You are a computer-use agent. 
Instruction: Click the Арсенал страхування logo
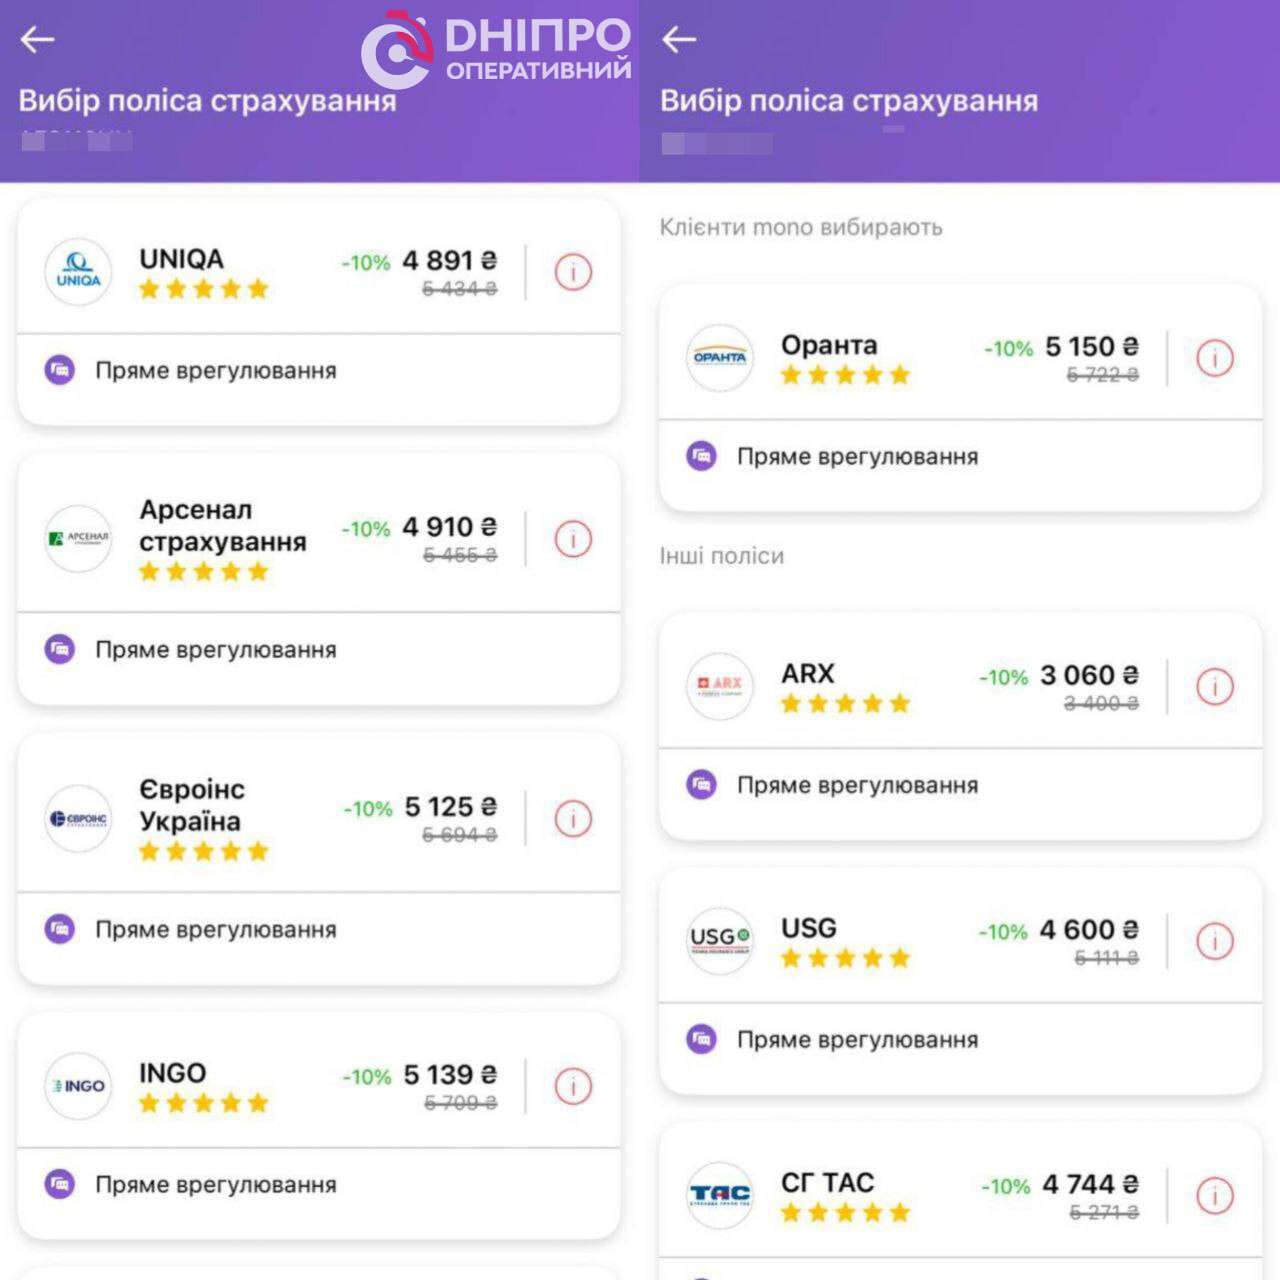tap(78, 538)
